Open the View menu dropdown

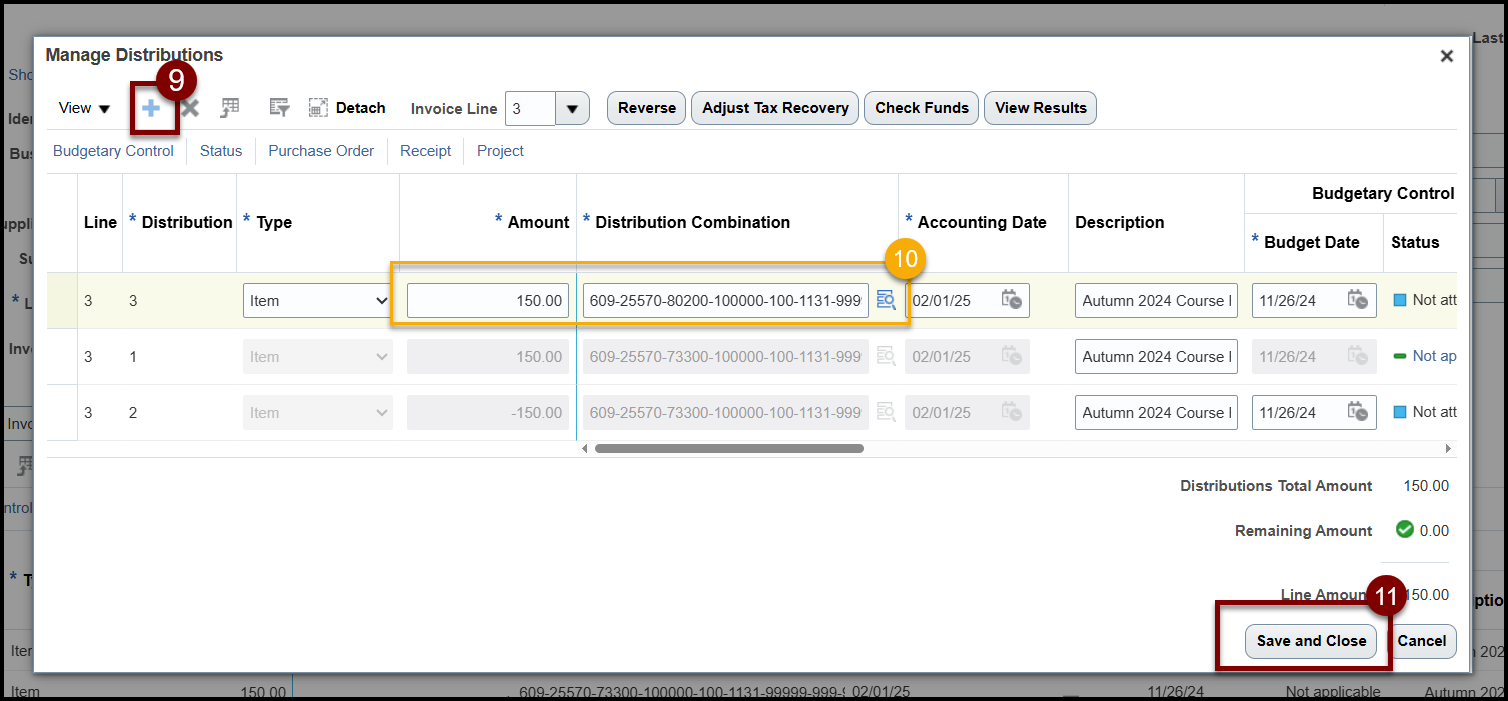[84, 108]
